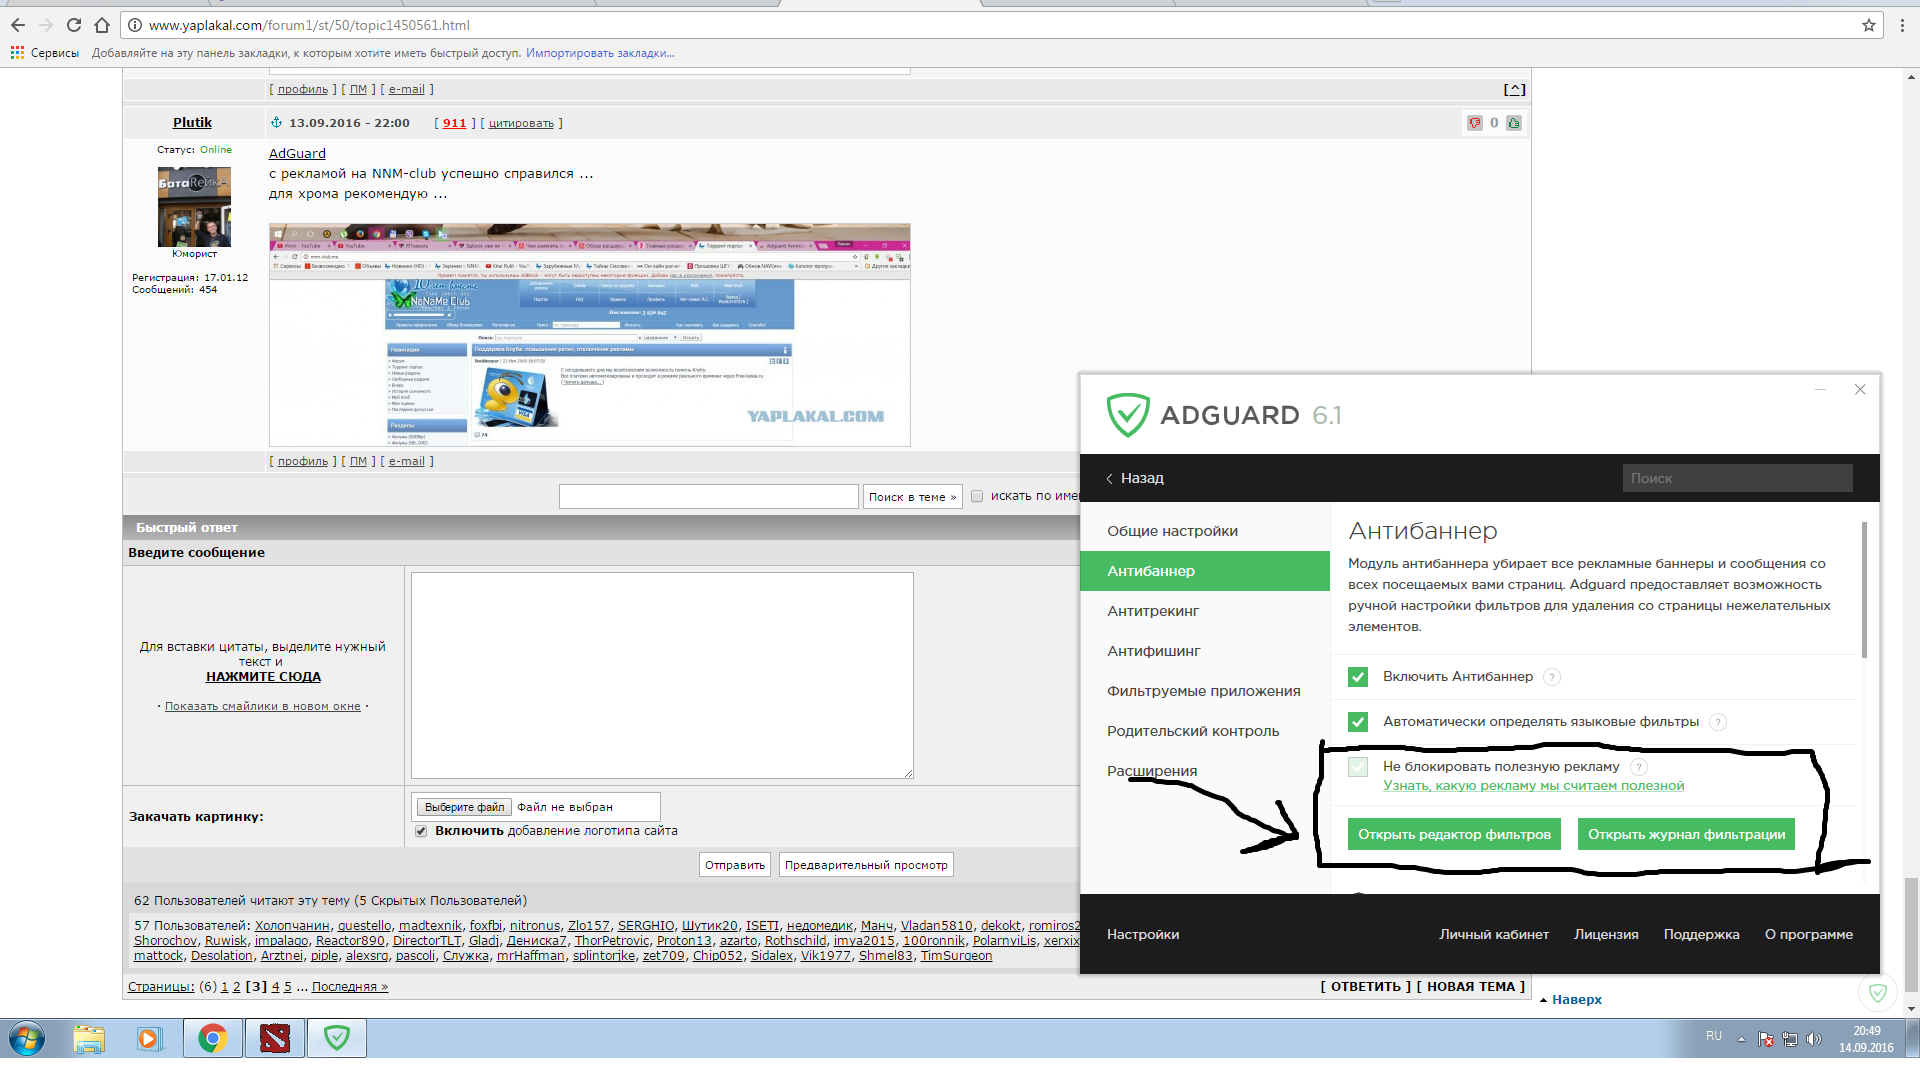Open the NNM-club screenshot thumbnail

[x=590, y=335]
